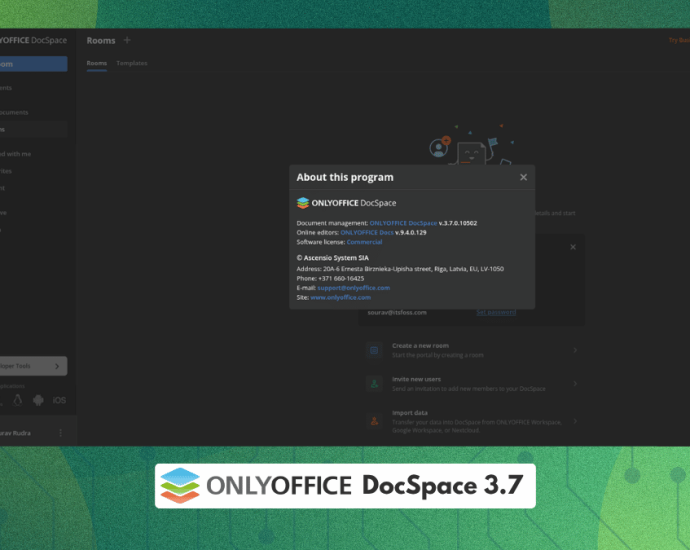The height and width of the screenshot is (550, 690).
Task: Click 'Invite new users' text
Action: [416, 379]
